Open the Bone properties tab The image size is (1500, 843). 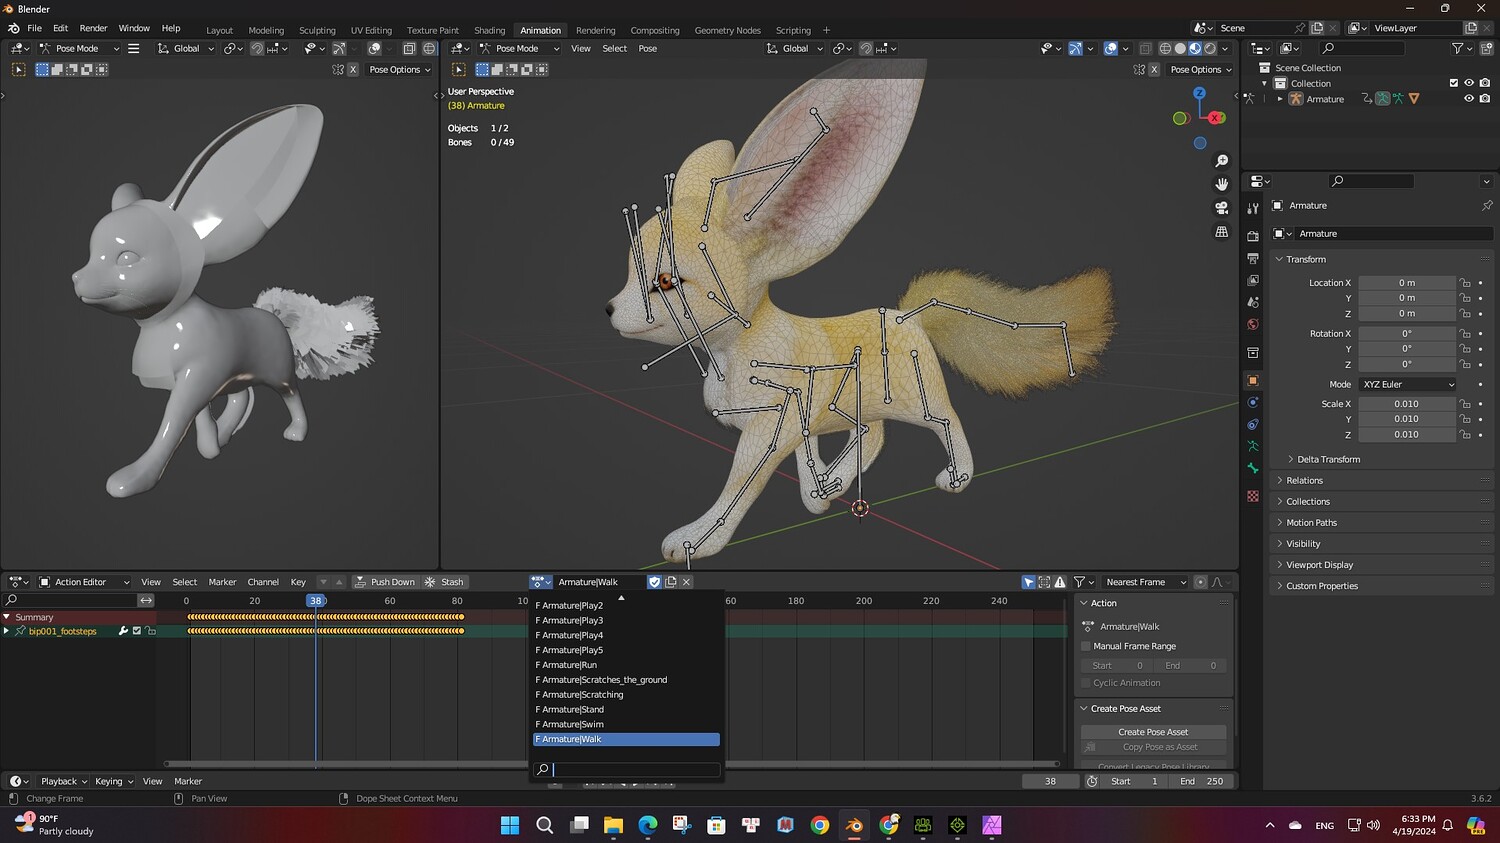[x=1253, y=468]
